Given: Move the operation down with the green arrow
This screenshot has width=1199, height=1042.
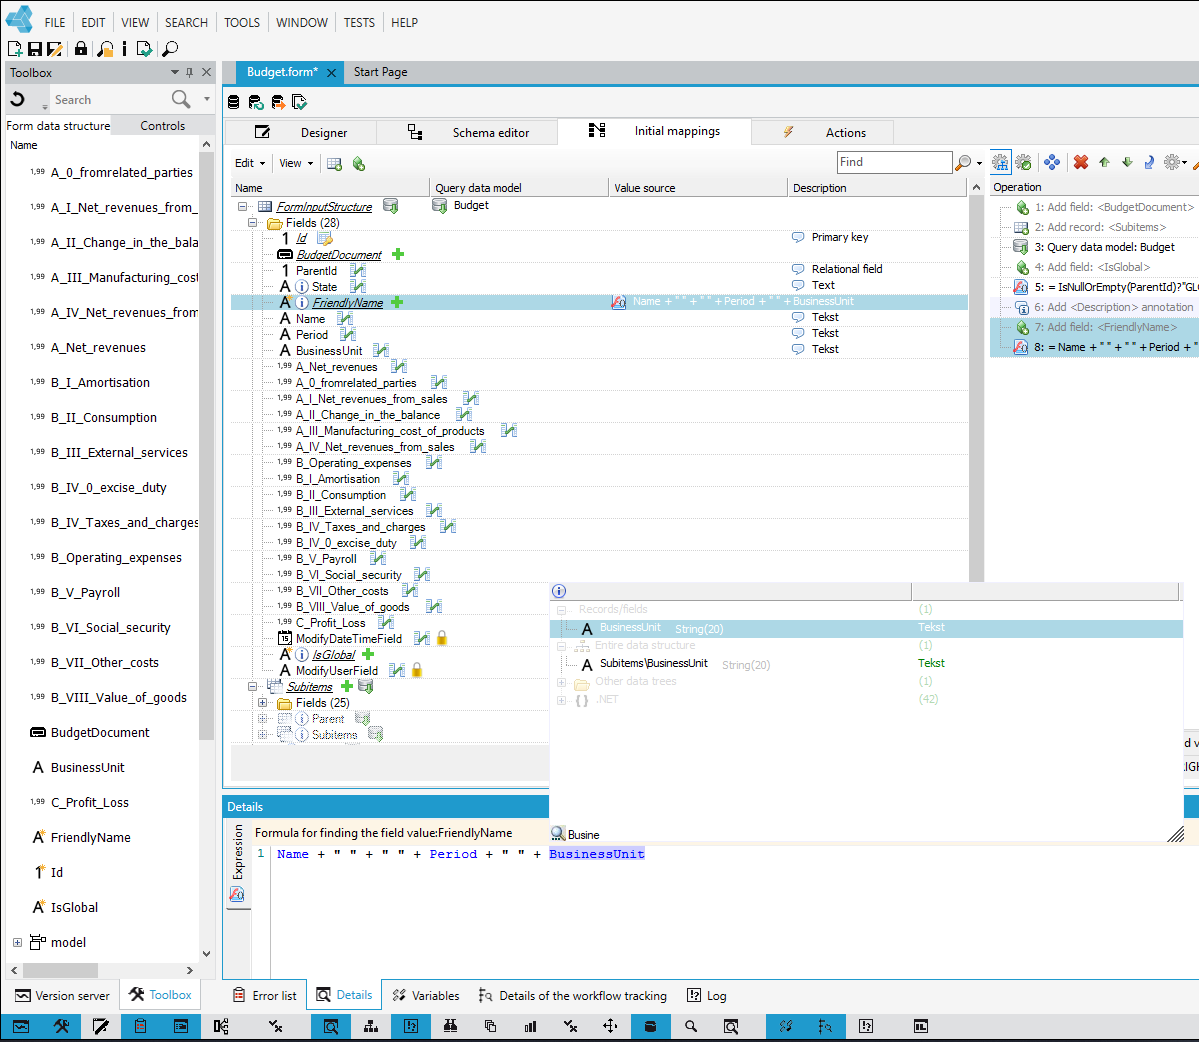Looking at the screenshot, I should tap(1127, 162).
